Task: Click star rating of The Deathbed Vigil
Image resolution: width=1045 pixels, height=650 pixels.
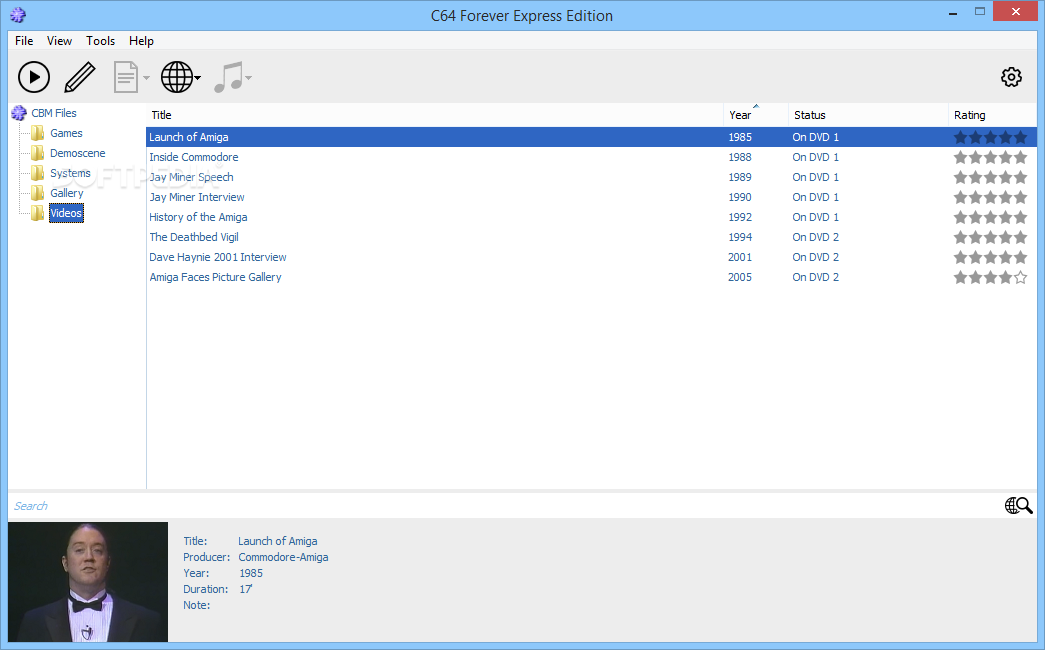Action: 990,237
